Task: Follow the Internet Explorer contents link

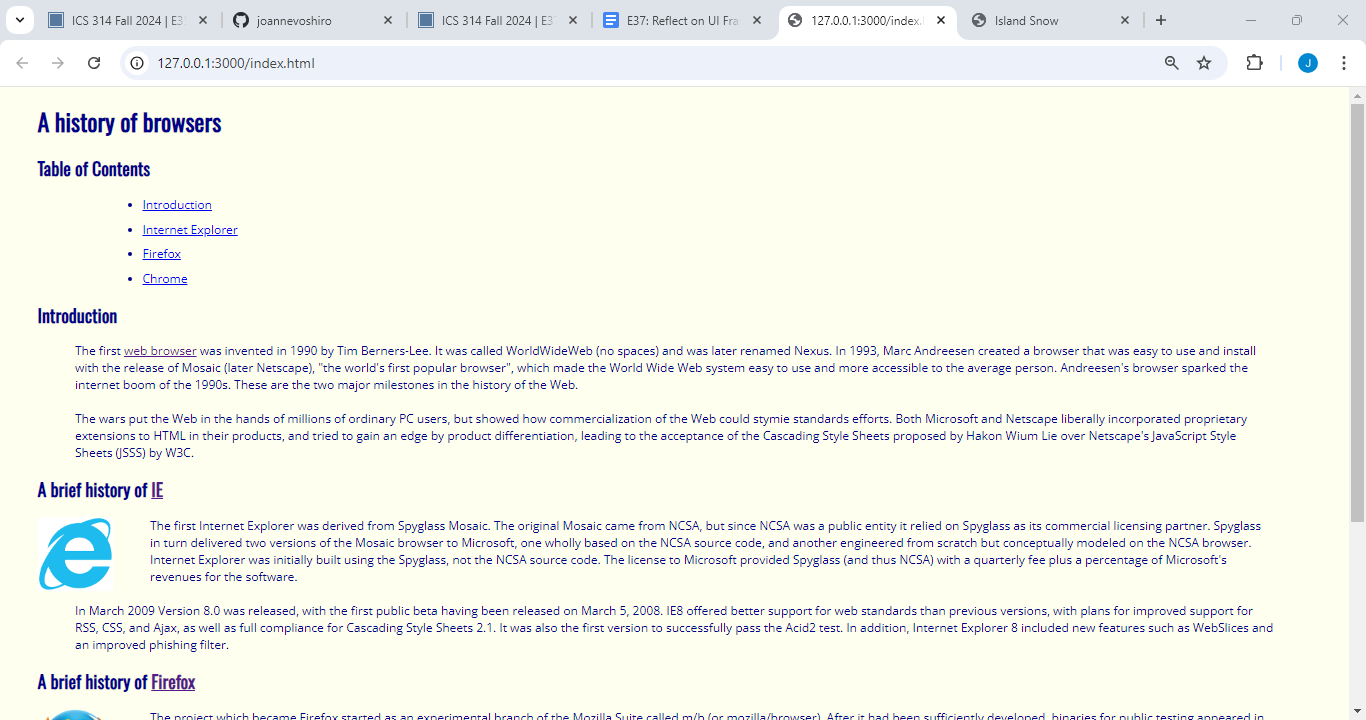Action: coord(190,230)
